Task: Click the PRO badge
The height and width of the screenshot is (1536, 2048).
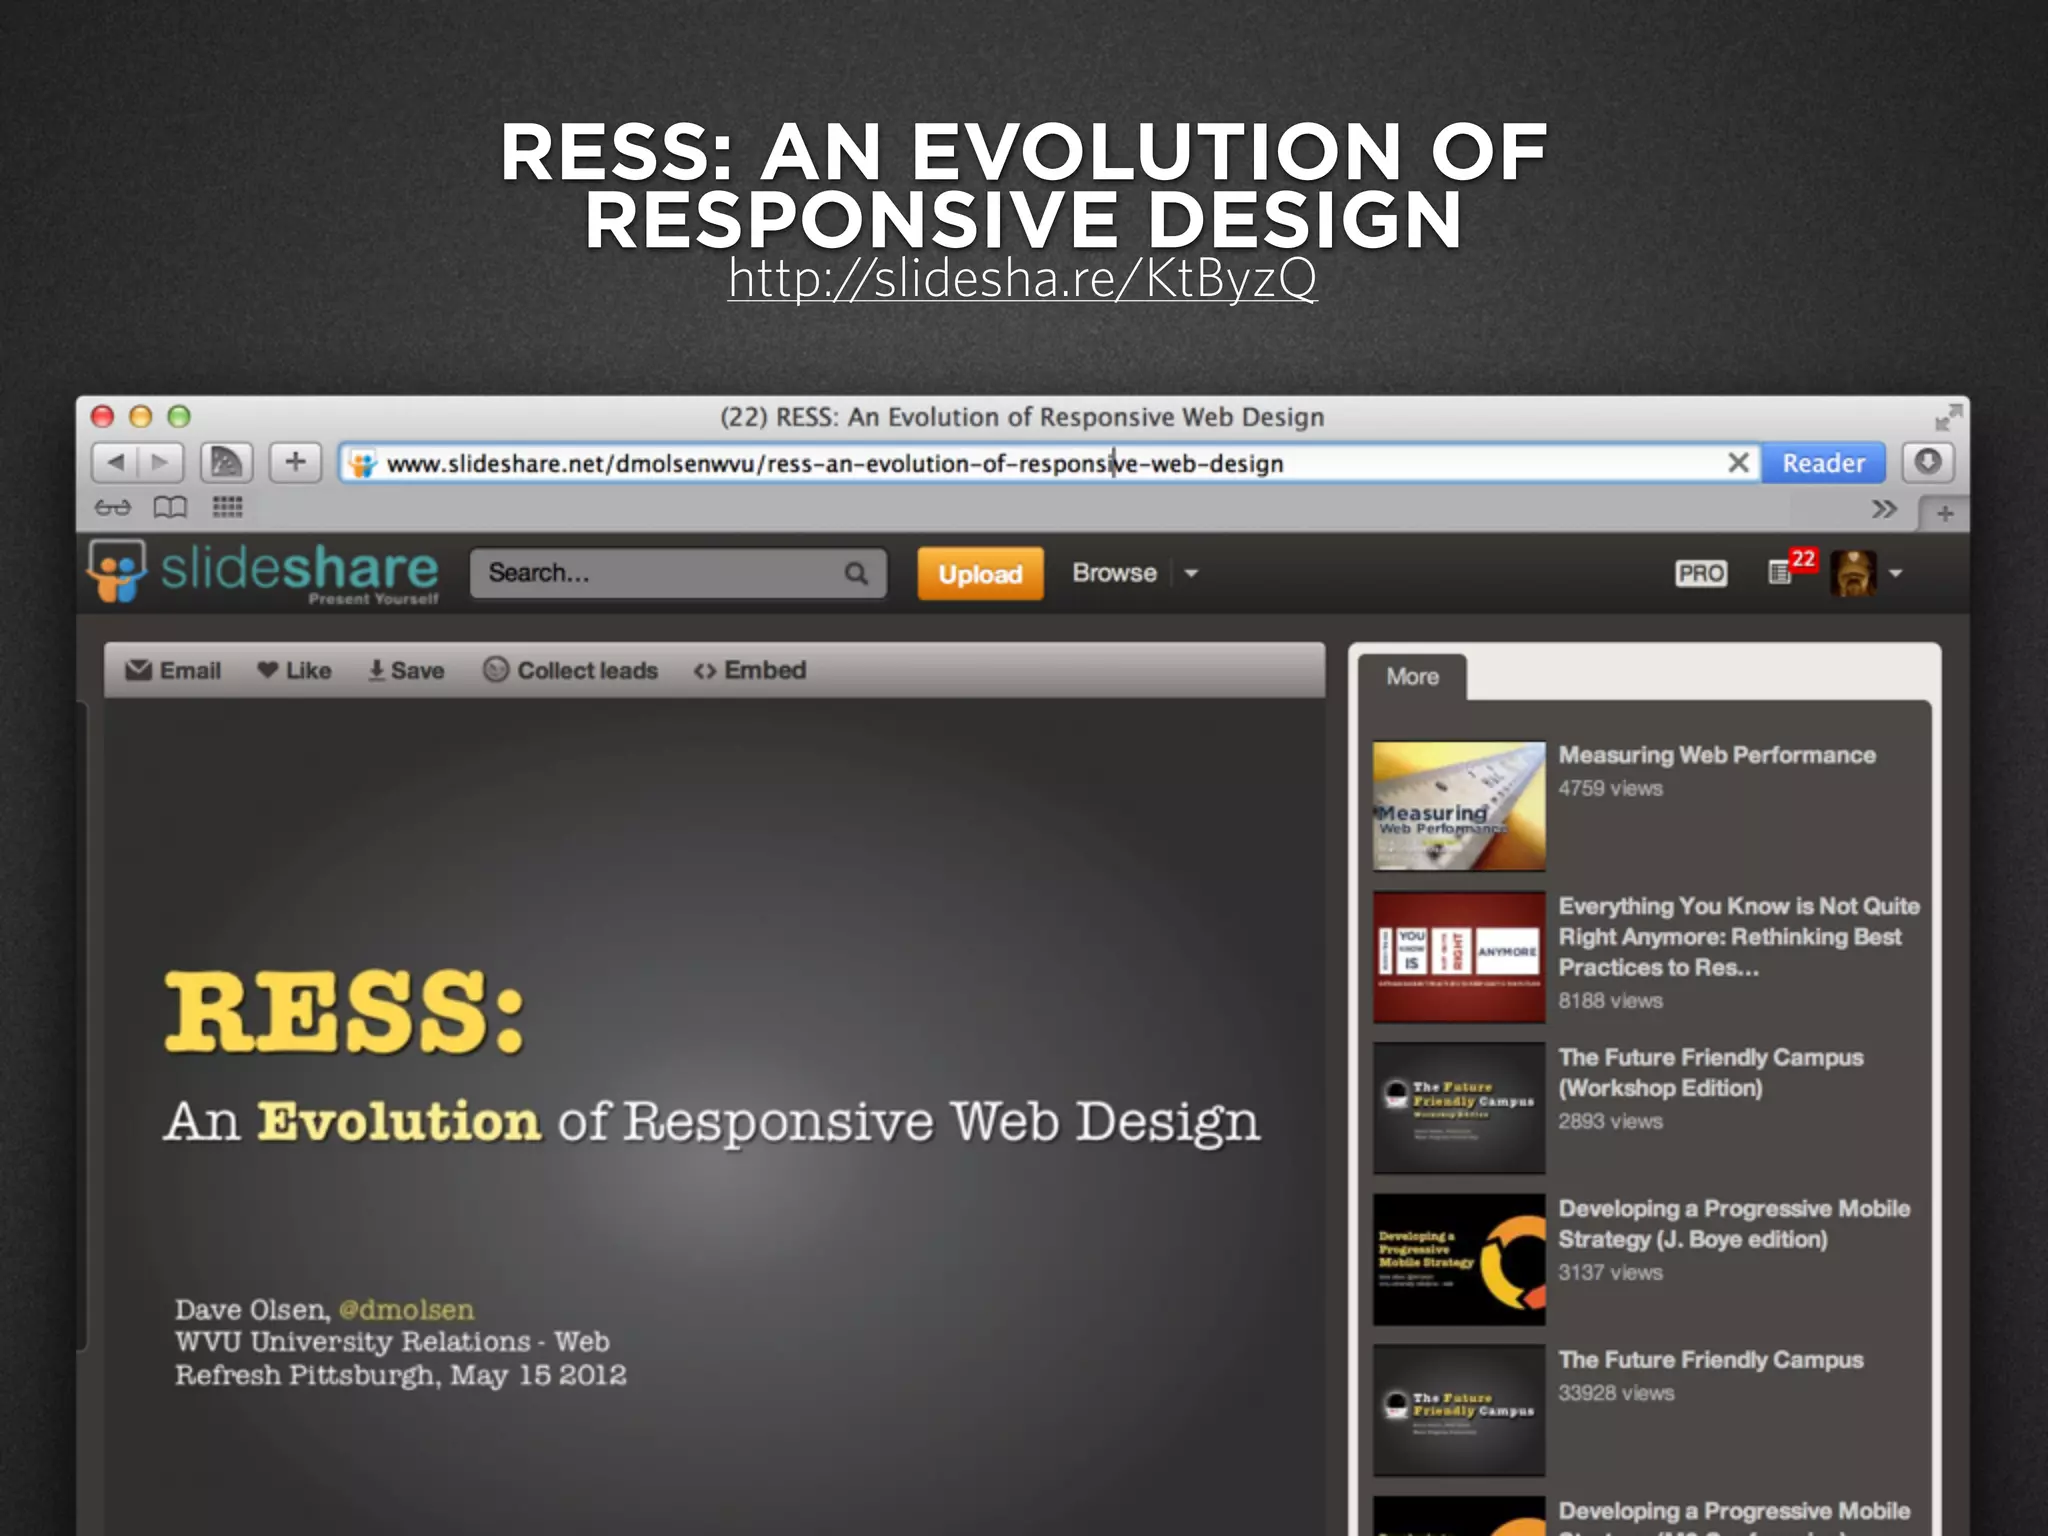Action: click(1701, 574)
